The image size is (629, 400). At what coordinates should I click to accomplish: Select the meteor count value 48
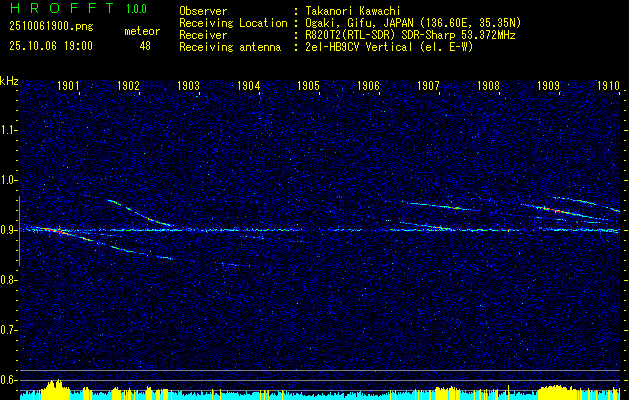(145, 46)
